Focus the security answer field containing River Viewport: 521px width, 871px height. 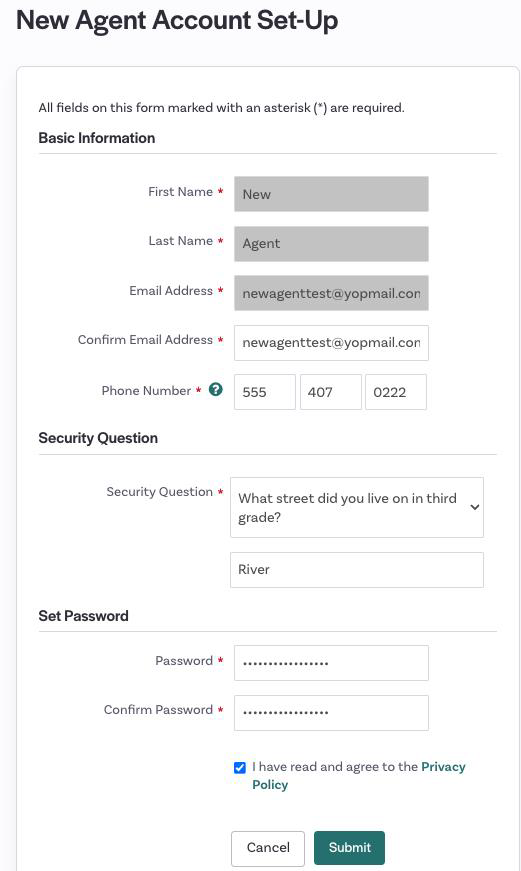pyautogui.click(x=357, y=570)
